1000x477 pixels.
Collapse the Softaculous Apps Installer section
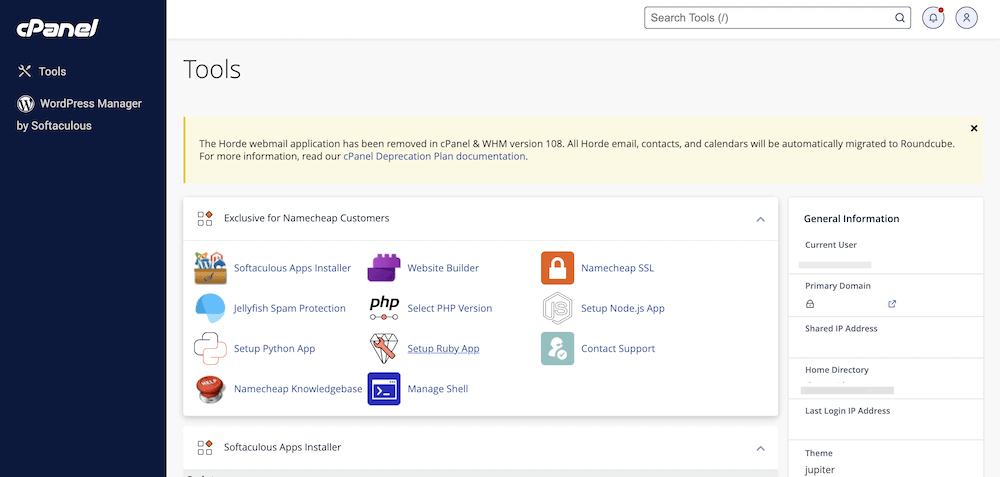point(760,448)
